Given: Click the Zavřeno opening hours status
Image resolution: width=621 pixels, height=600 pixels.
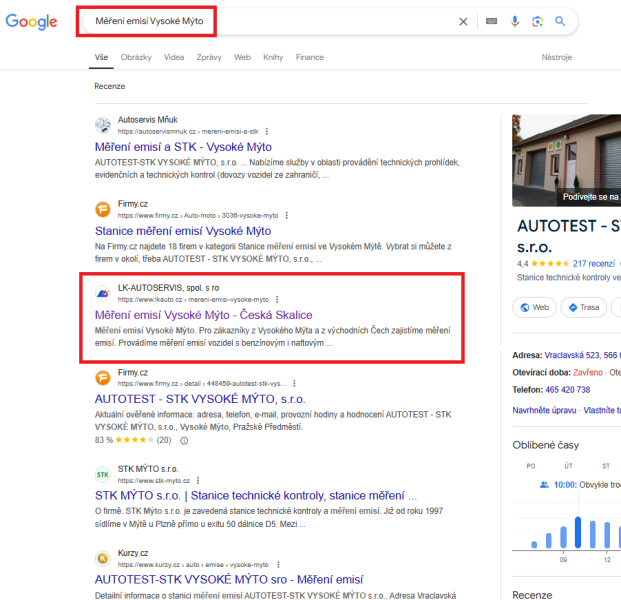Looking at the screenshot, I should tap(587, 372).
